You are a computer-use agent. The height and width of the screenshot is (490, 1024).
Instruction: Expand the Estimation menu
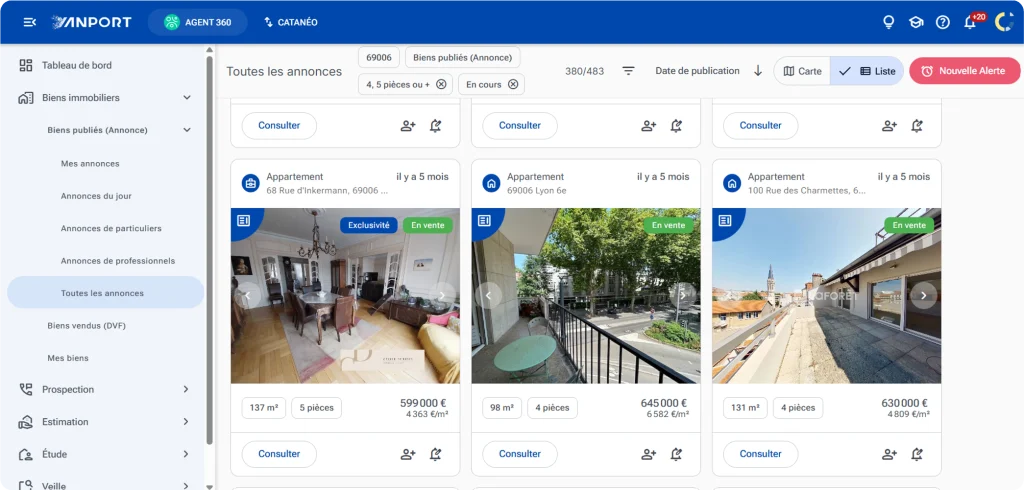point(186,422)
